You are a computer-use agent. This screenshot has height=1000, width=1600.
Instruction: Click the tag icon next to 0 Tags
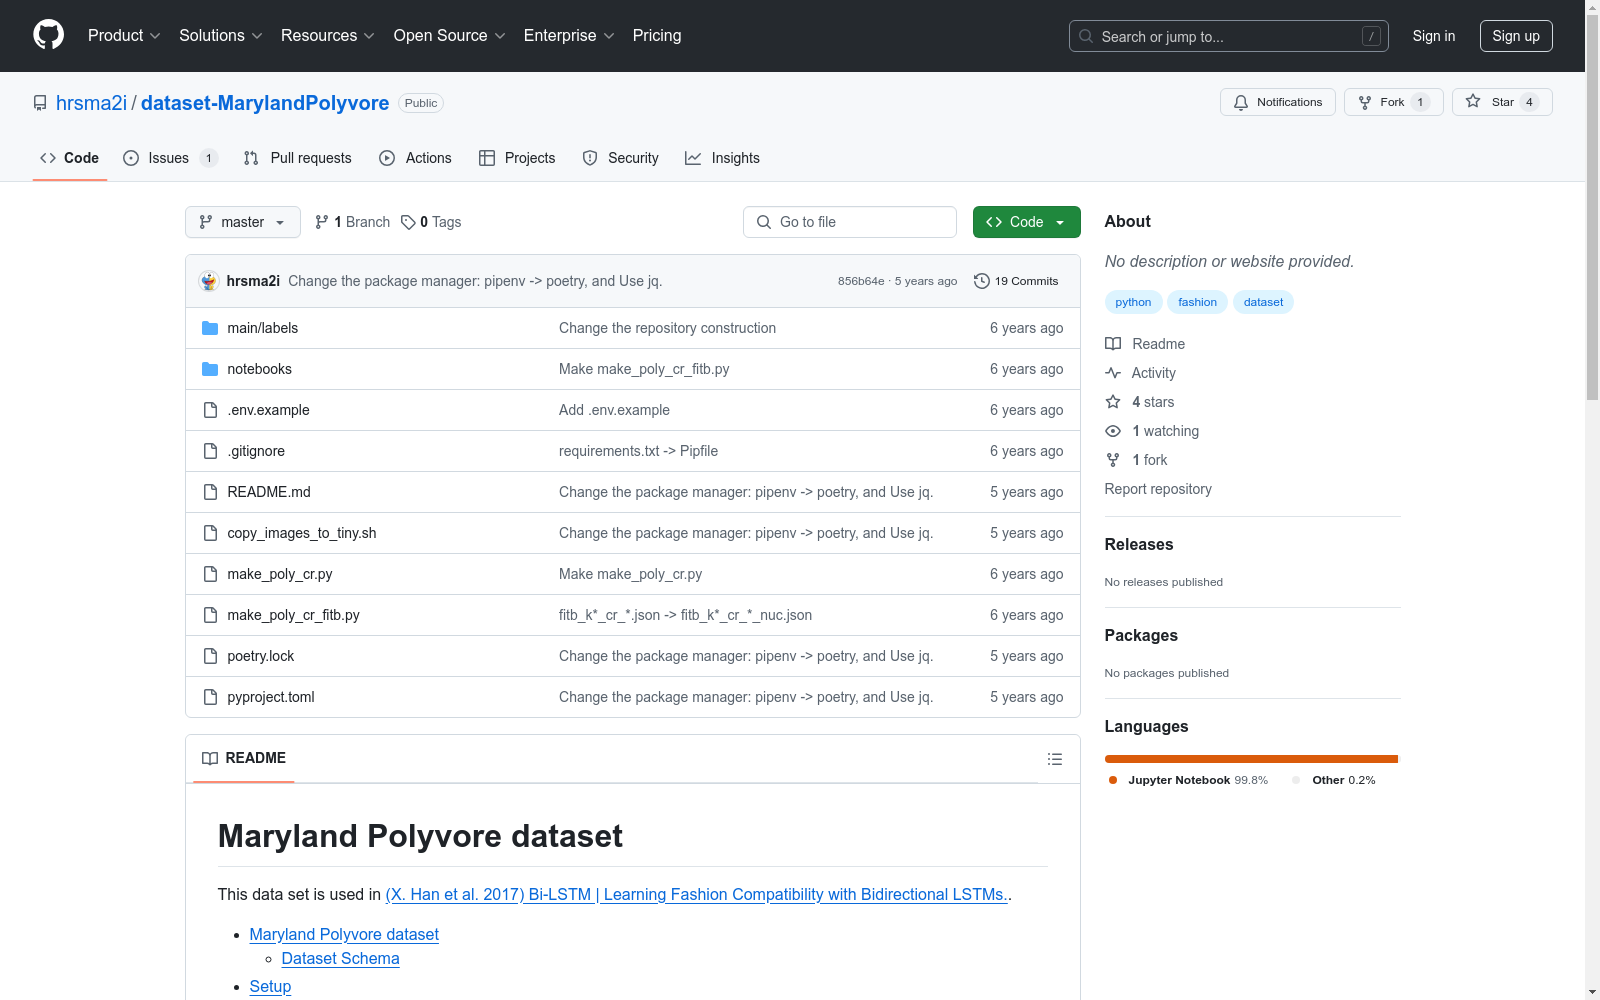pyautogui.click(x=408, y=222)
